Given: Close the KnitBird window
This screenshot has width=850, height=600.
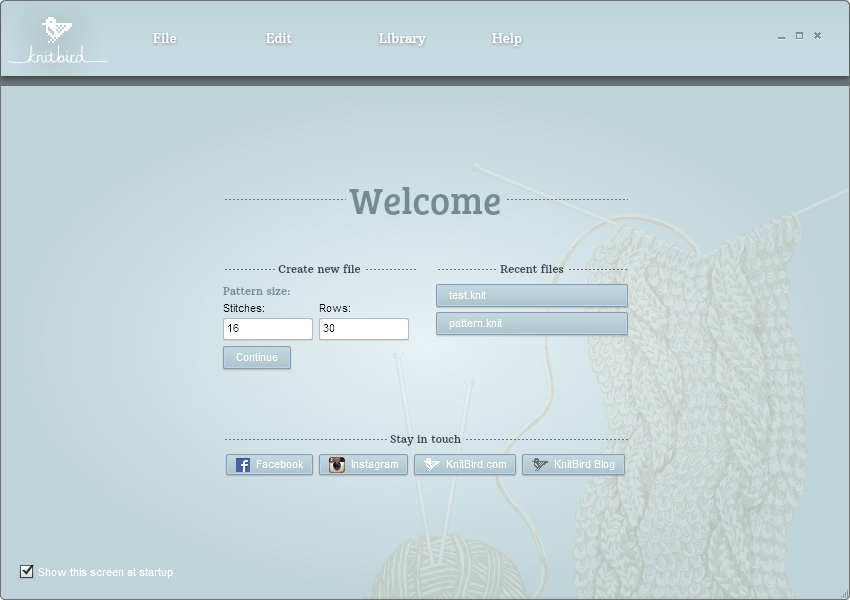Looking at the screenshot, I should (817, 36).
